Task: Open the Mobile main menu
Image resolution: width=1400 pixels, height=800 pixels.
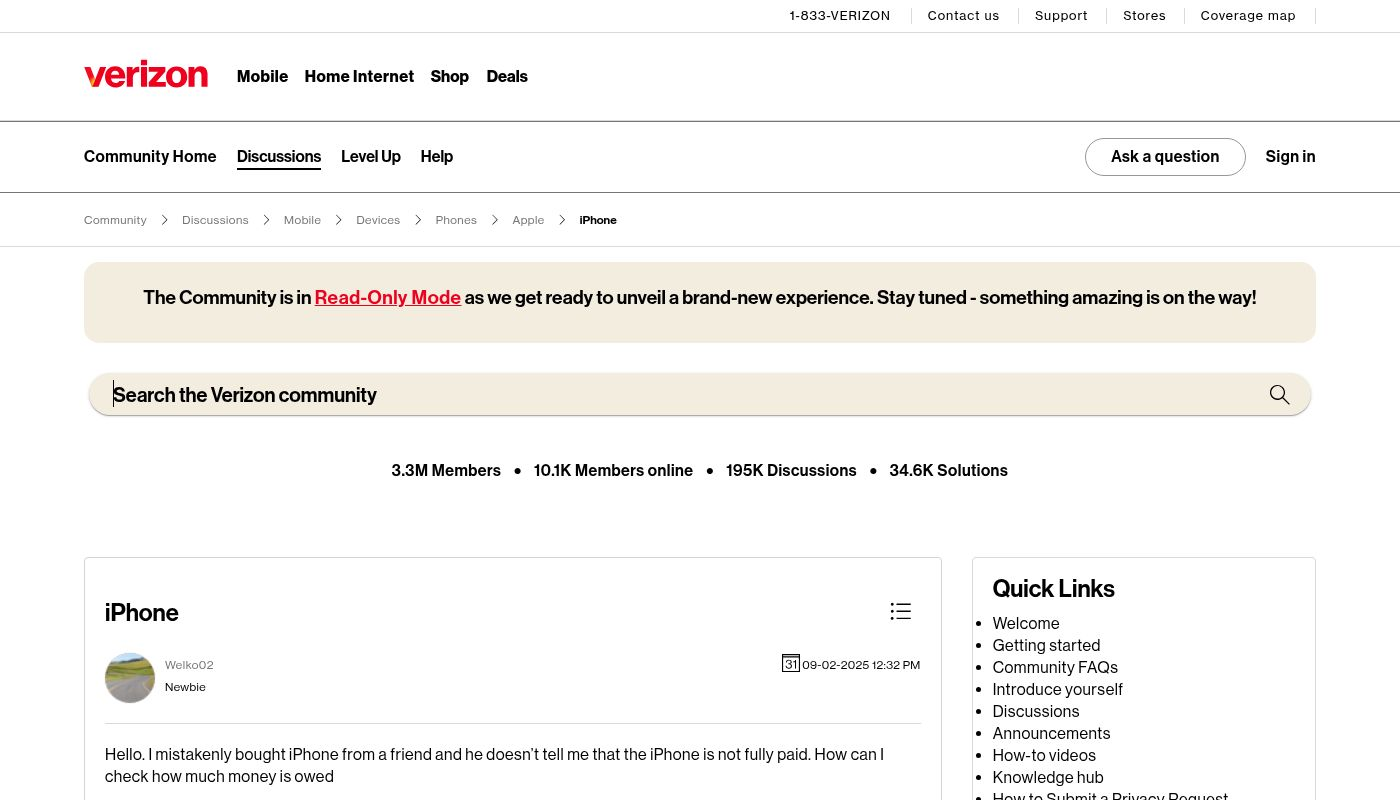Action: 262,77
